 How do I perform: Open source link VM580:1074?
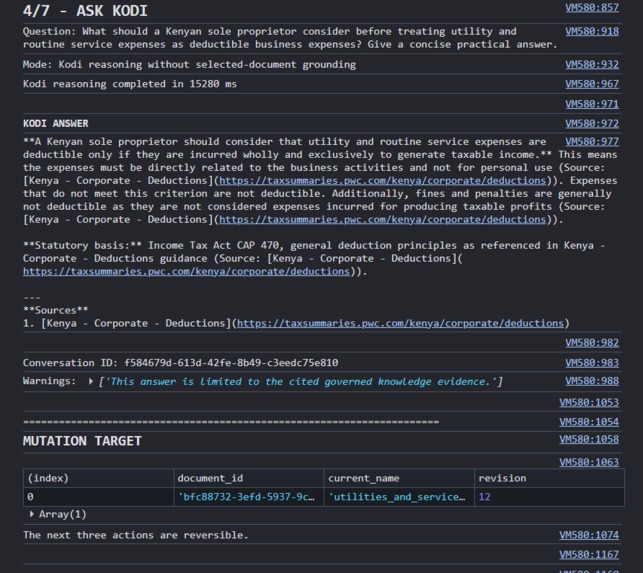589,535
